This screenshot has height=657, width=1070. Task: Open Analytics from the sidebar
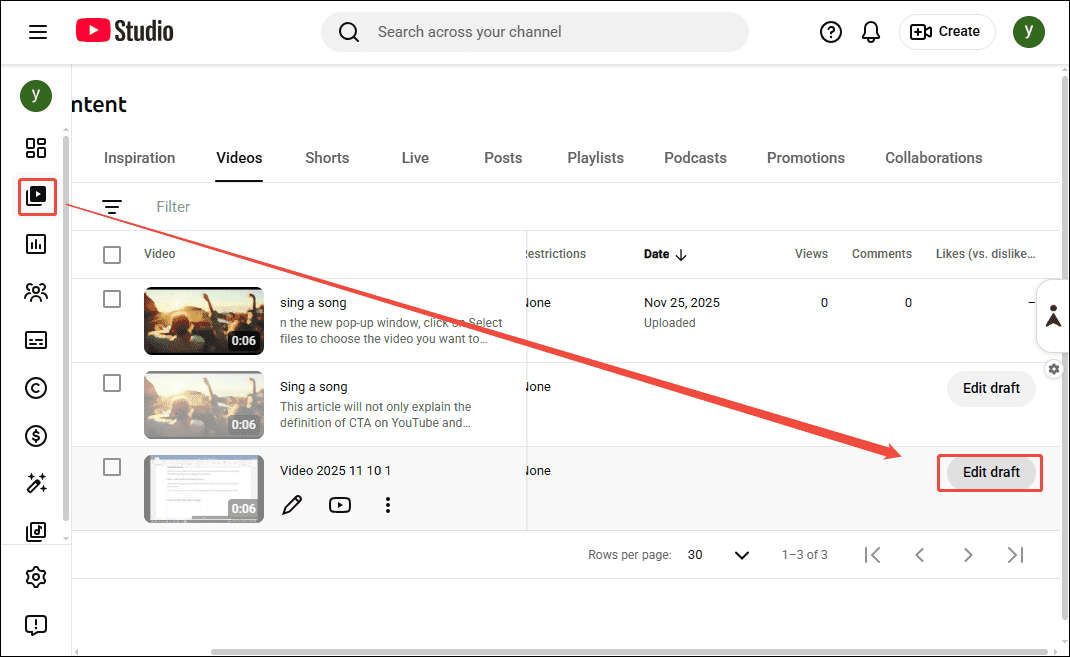[x=36, y=244]
